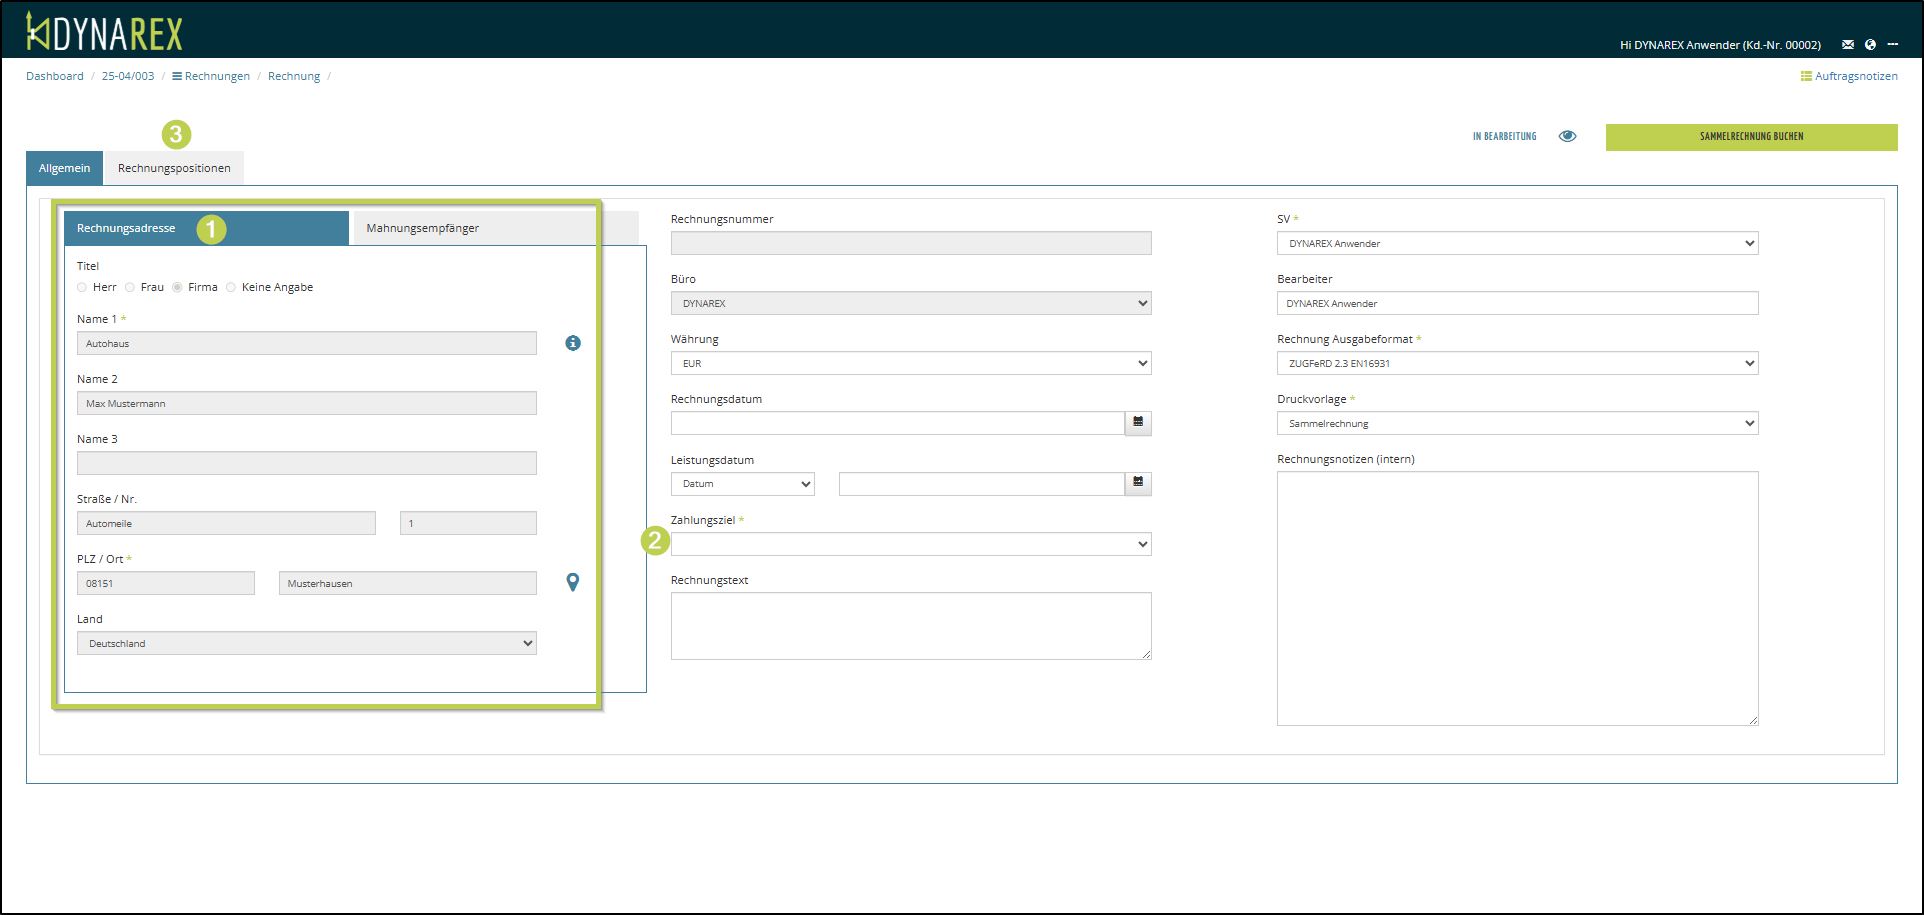Expand the Druckvorlage dropdown

click(1516, 424)
